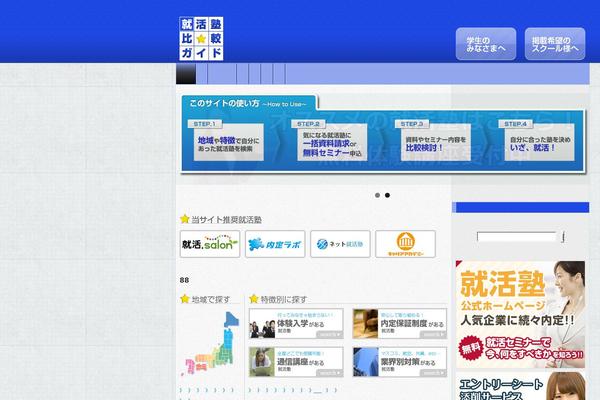
Task: Select the first carousel dot indicator
Action: click(x=377, y=195)
